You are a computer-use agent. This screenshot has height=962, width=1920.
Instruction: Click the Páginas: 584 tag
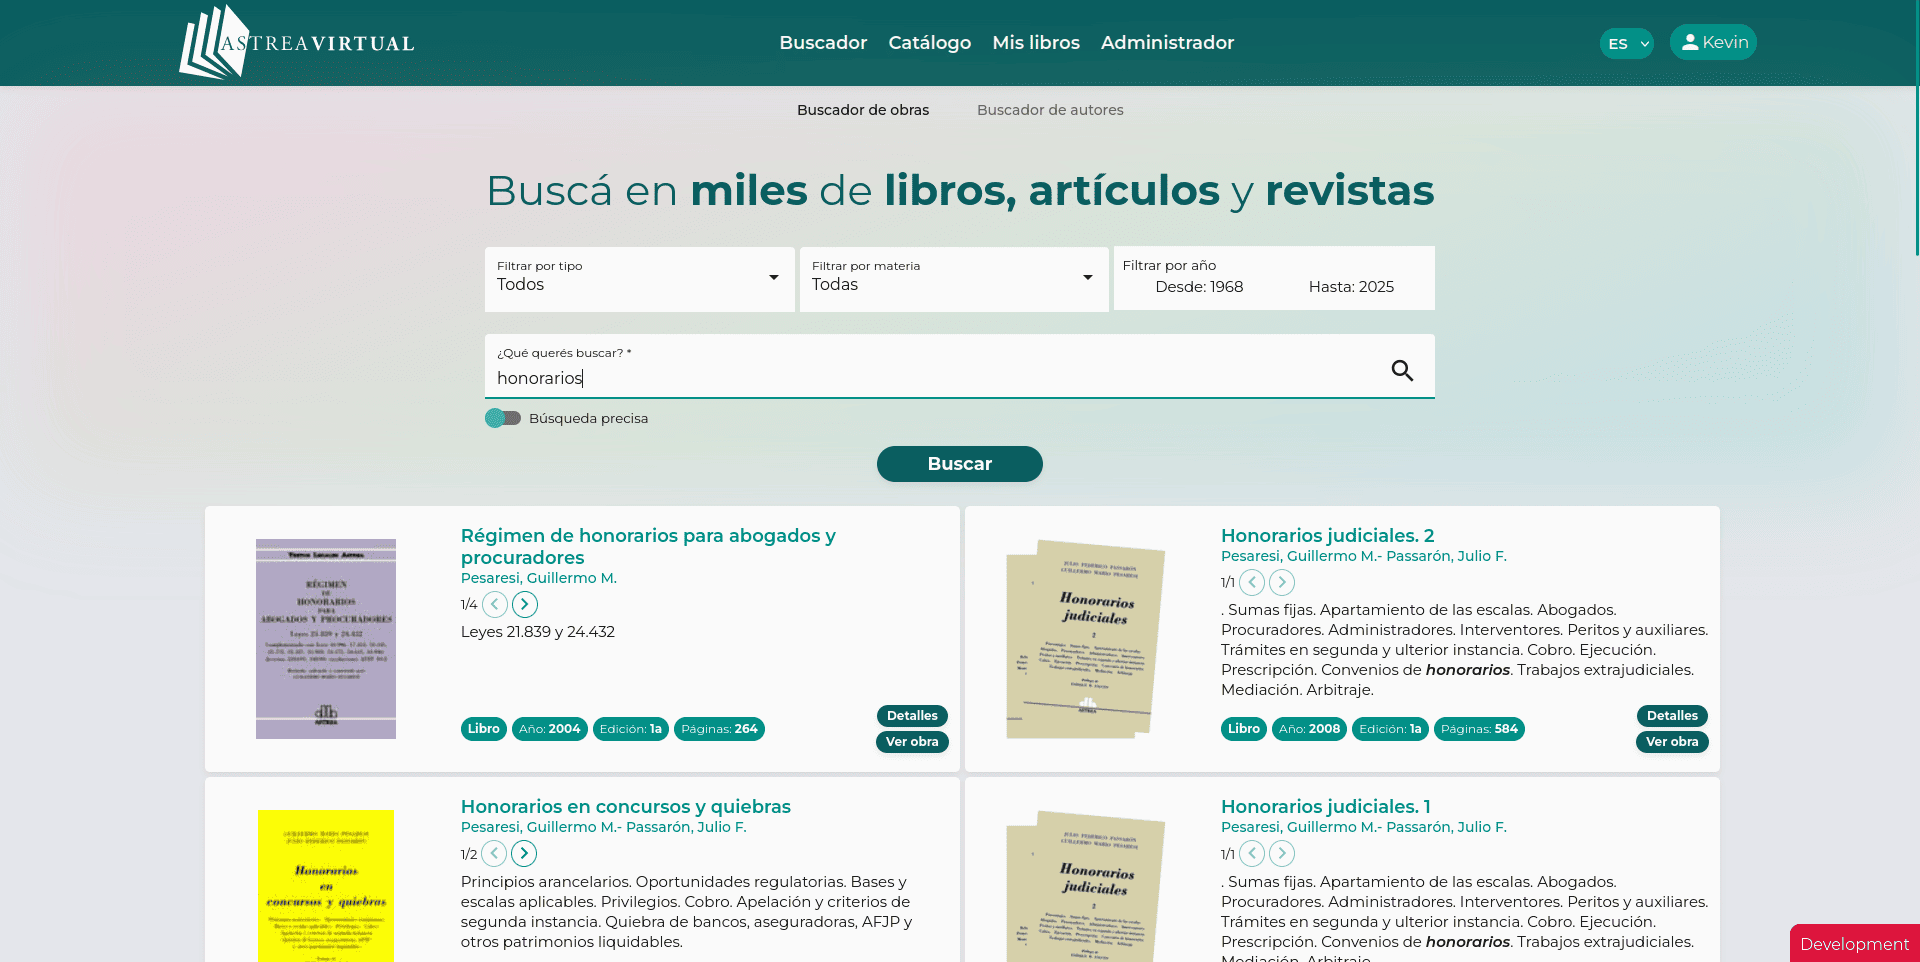point(1479,729)
